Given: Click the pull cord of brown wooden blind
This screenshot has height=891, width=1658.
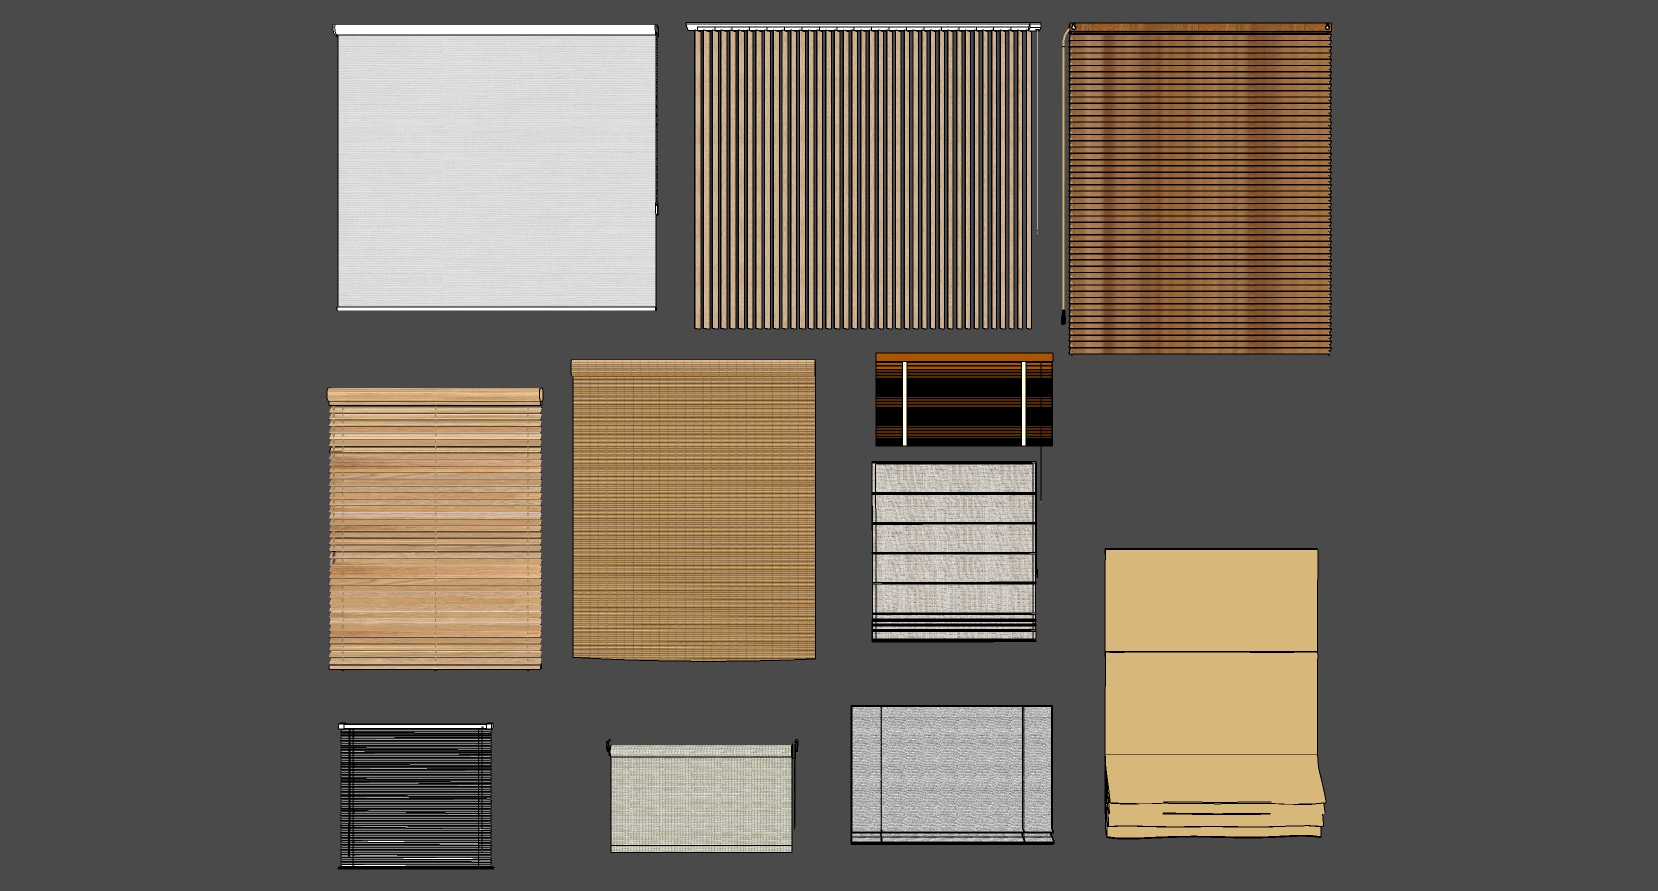Looking at the screenshot, I should click(x=1064, y=175).
